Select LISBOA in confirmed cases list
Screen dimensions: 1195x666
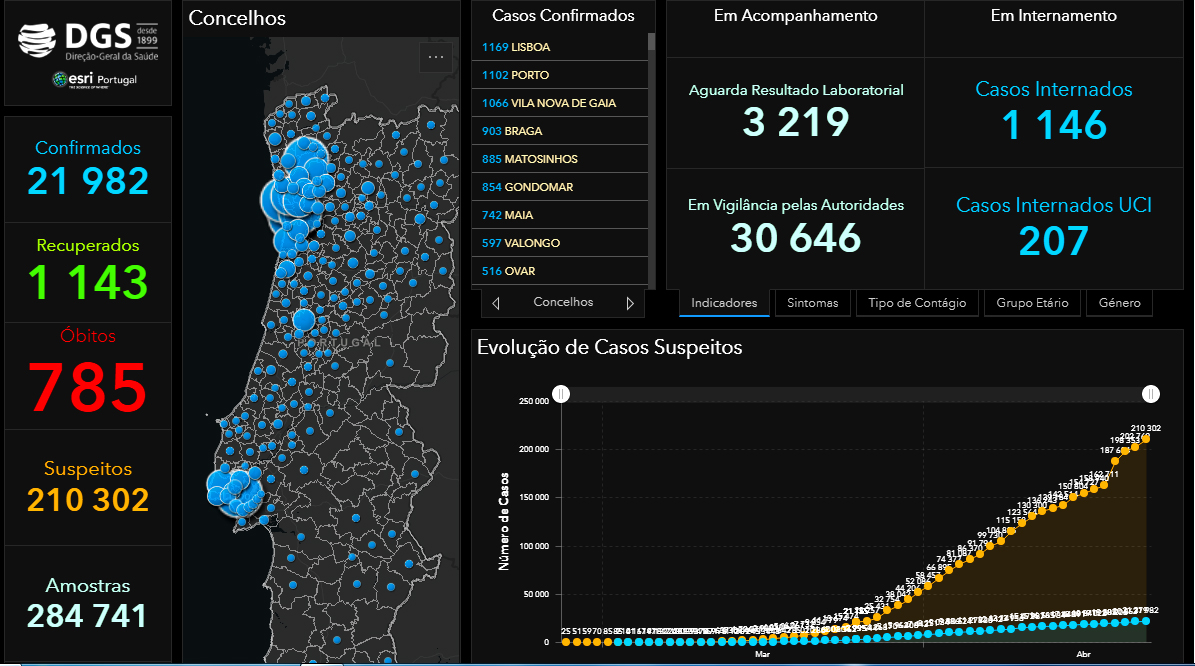559,47
